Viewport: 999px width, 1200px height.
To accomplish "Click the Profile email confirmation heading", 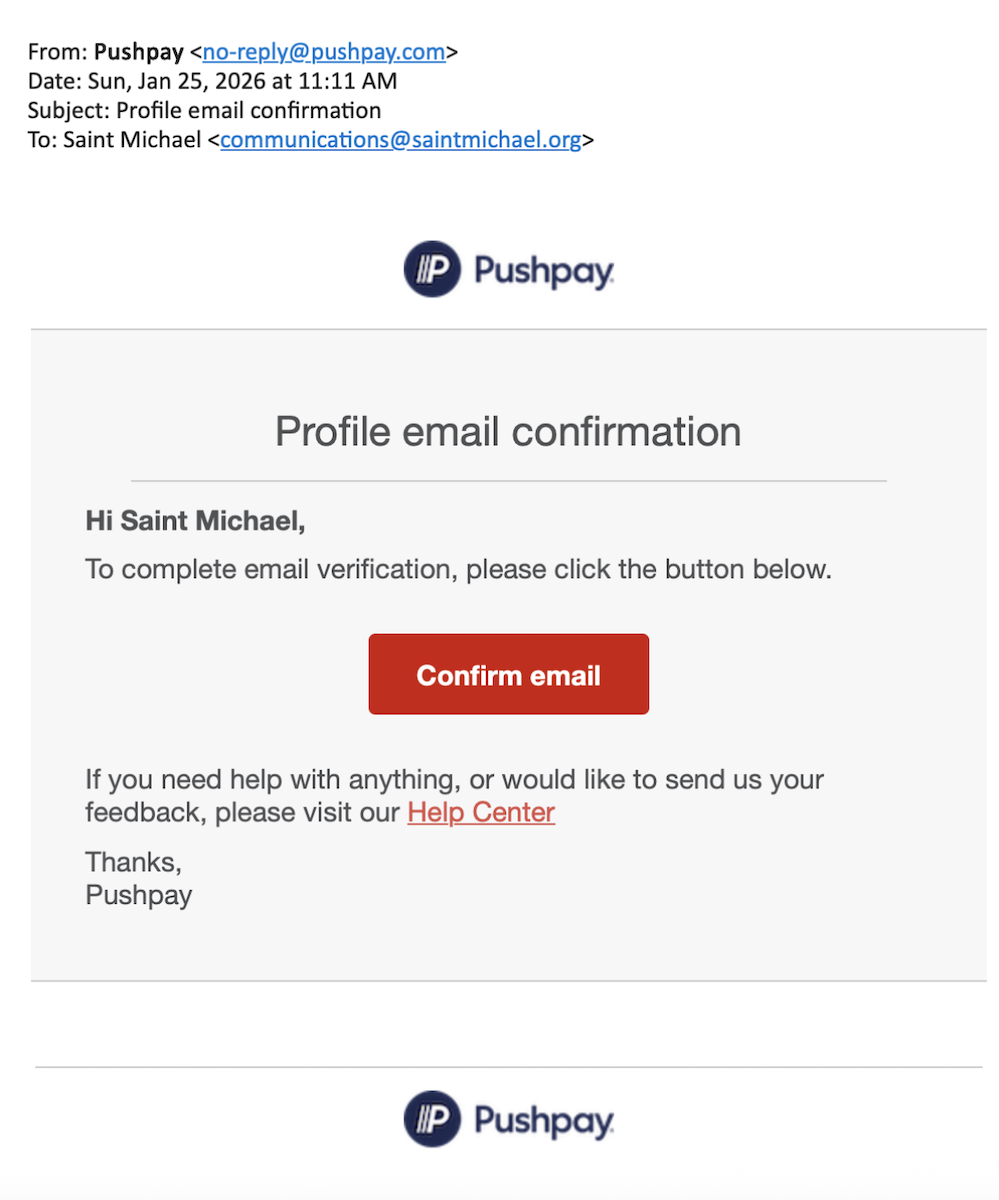I will 508,432.
